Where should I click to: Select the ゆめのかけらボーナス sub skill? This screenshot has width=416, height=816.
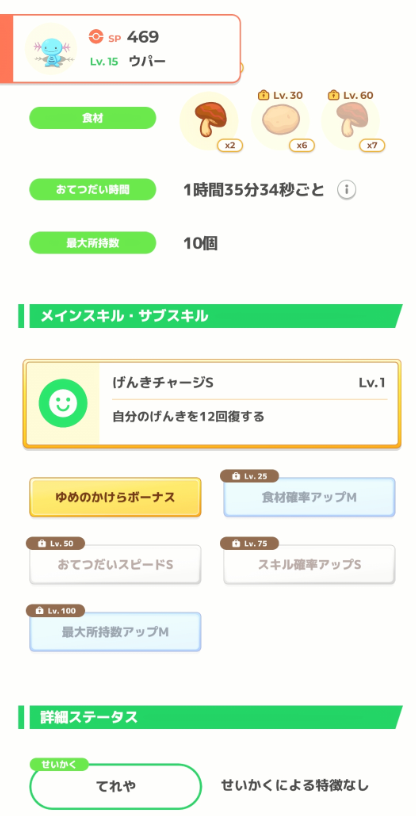pos(115,497)
